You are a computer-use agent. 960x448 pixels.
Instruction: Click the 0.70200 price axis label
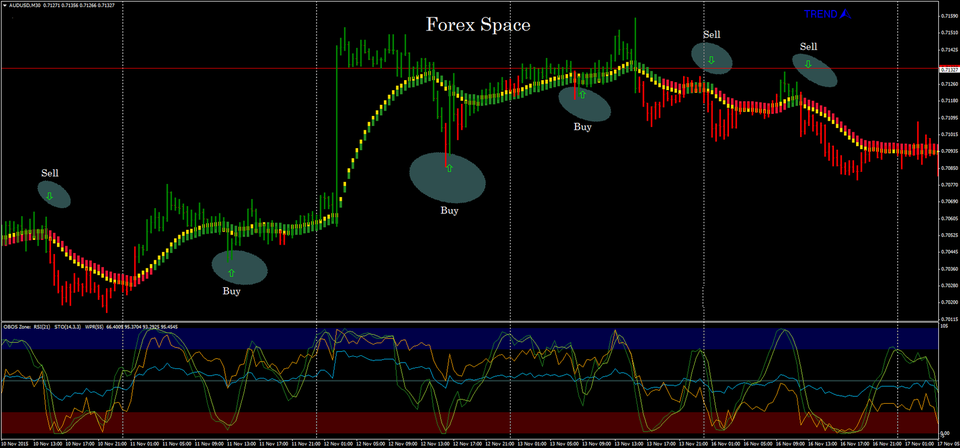tap(948, 302)
